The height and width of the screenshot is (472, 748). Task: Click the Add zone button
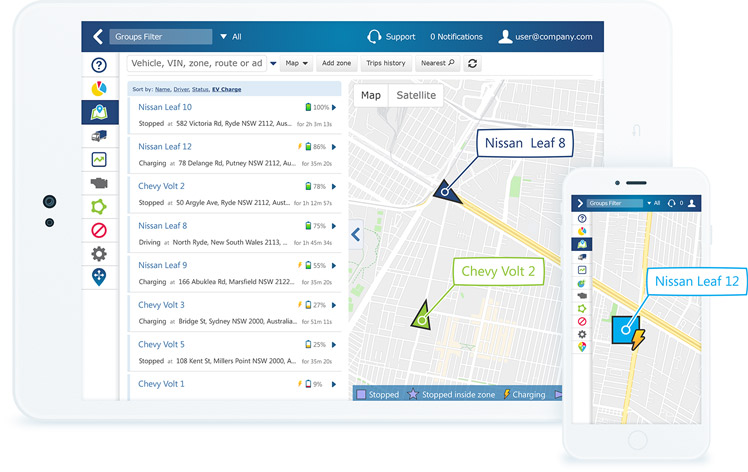click(336, 63)
